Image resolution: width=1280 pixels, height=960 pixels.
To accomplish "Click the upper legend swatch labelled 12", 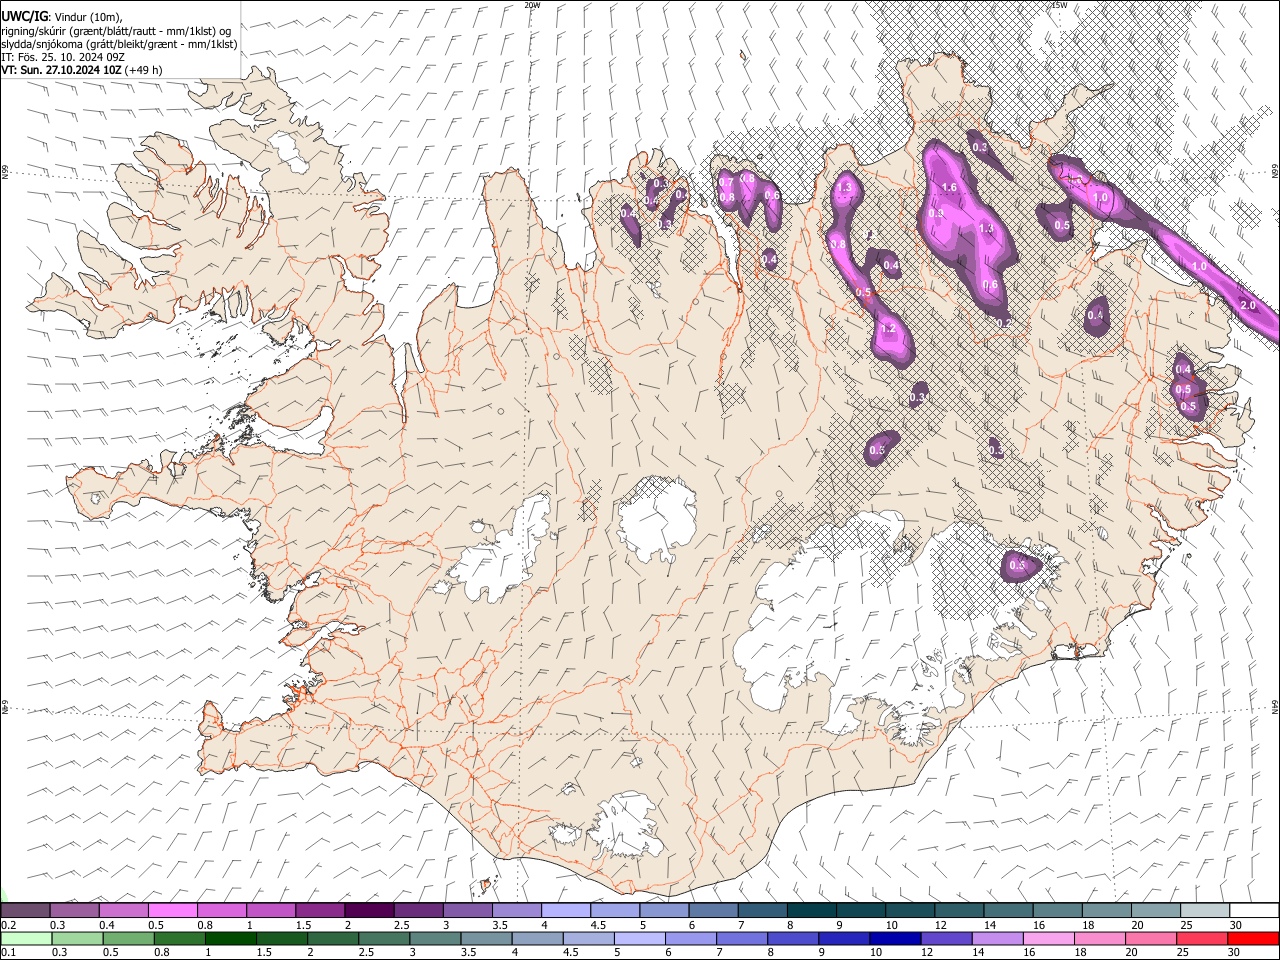I will pyautogui.click(x=958, y=911).
